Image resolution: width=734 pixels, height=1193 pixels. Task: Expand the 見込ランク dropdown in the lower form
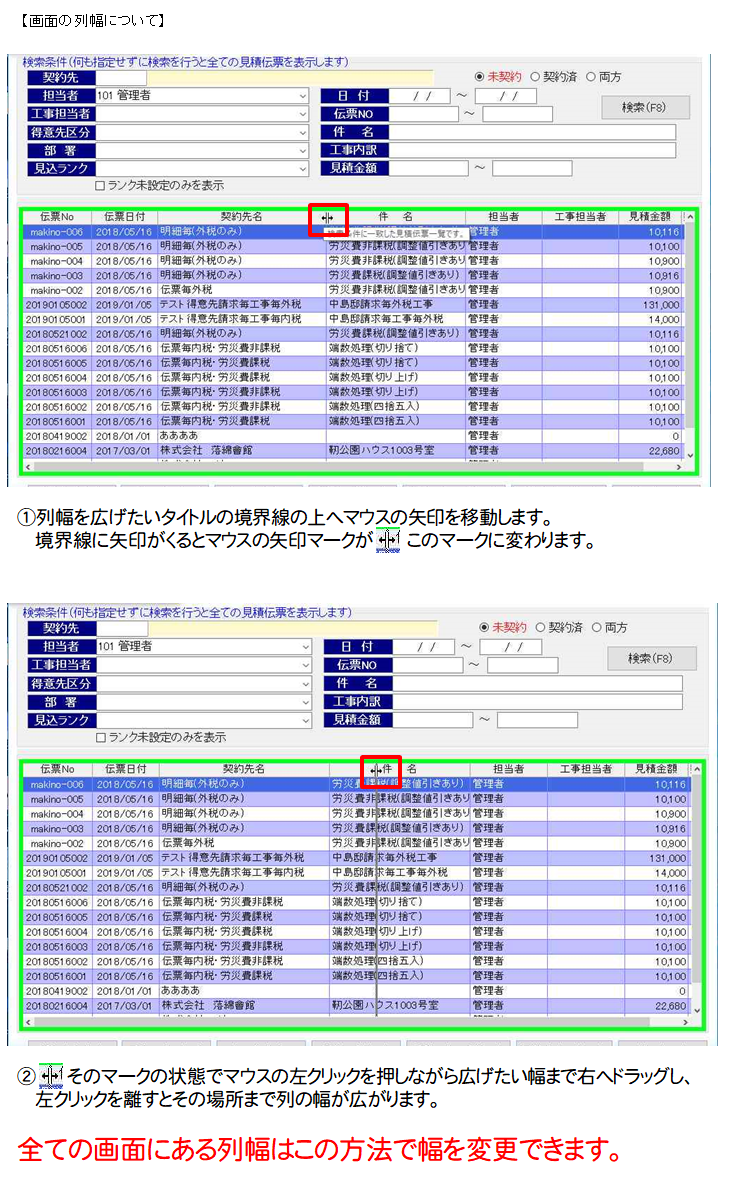pos(306,720)
